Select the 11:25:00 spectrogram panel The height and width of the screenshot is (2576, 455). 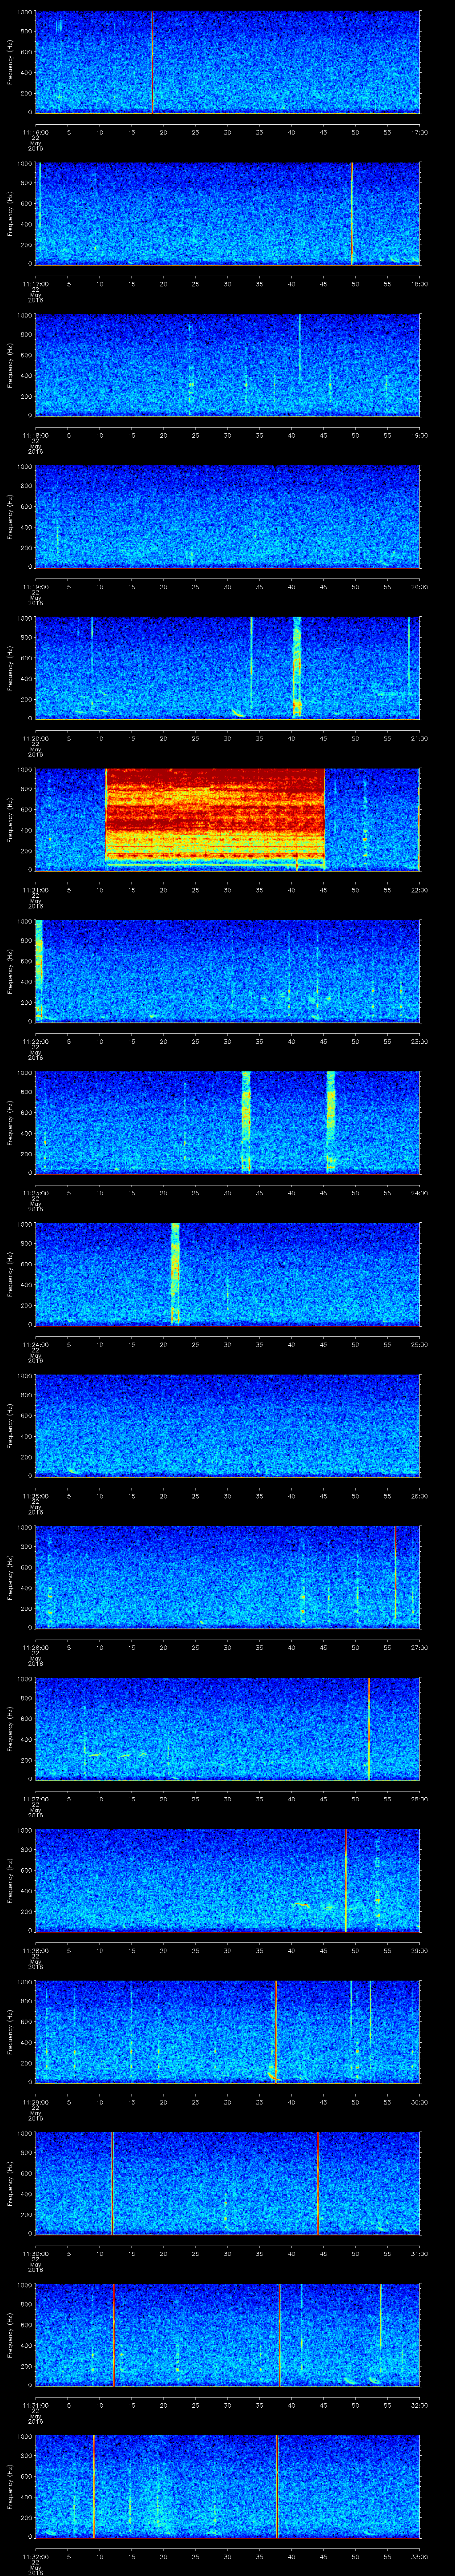(x=227, y=1425)
